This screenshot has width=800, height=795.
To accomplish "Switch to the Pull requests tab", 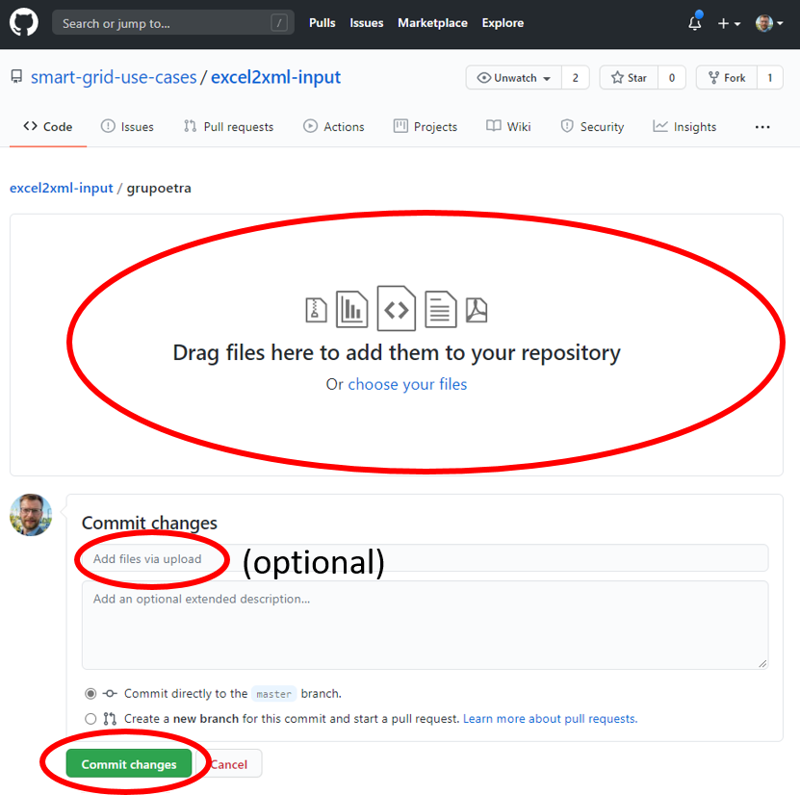I will click(229, 127).
